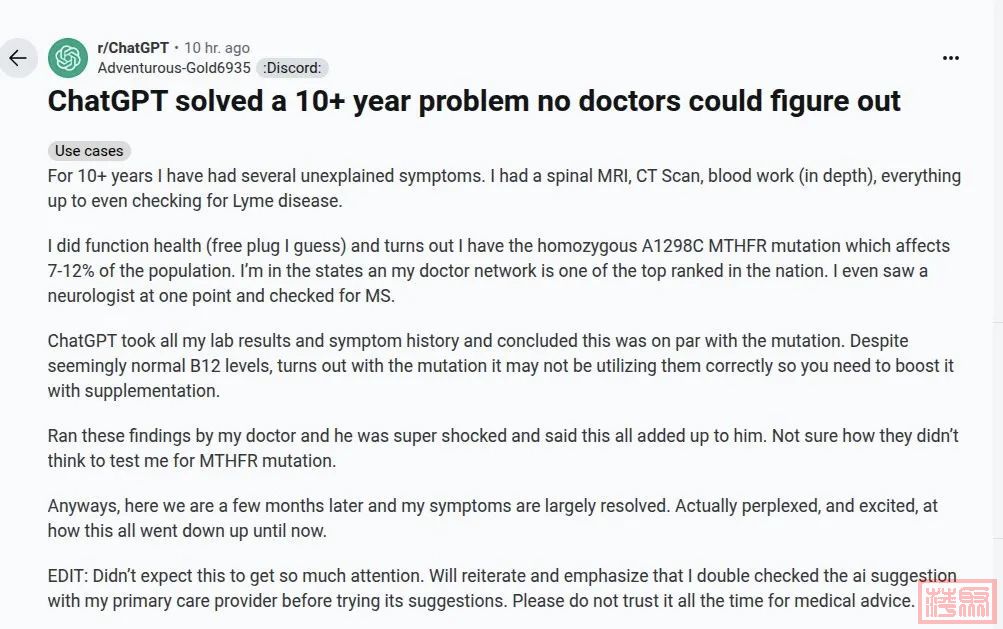The width and height of the screenshot is (1003, 629).
Task: Click the :Discord: user flair
Action: (x=292, y=68)
